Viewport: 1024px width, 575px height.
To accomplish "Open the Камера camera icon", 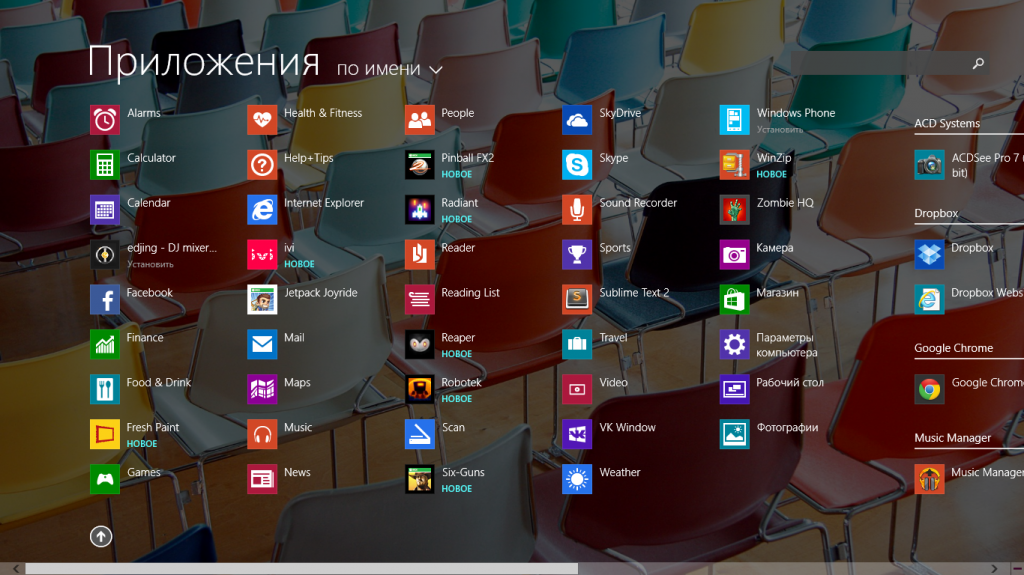I will [x=734, y=255].
